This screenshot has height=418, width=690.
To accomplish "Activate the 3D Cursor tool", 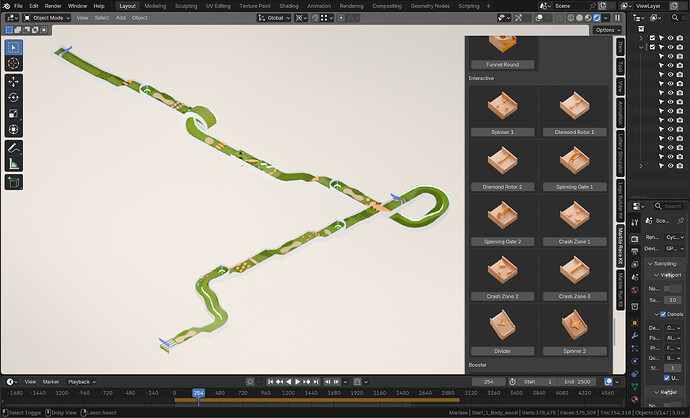I will coord(14,63).
